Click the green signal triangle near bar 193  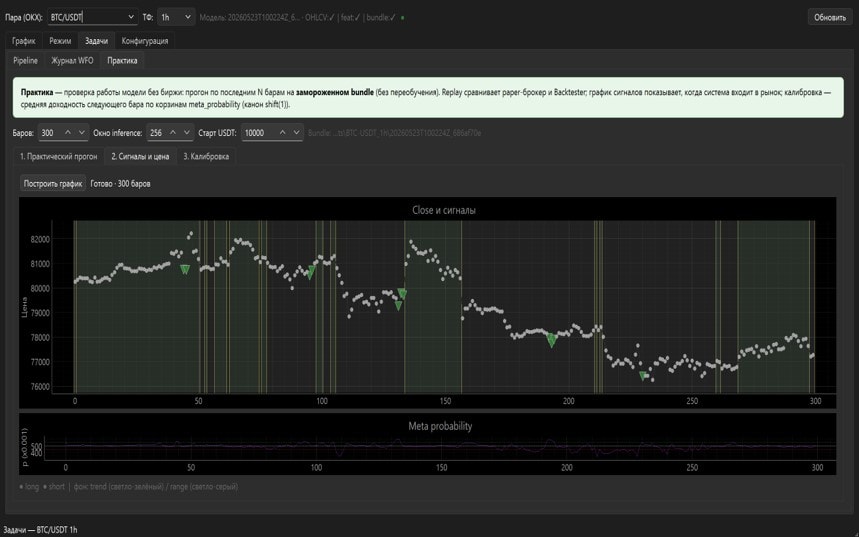tap(552, 340)
